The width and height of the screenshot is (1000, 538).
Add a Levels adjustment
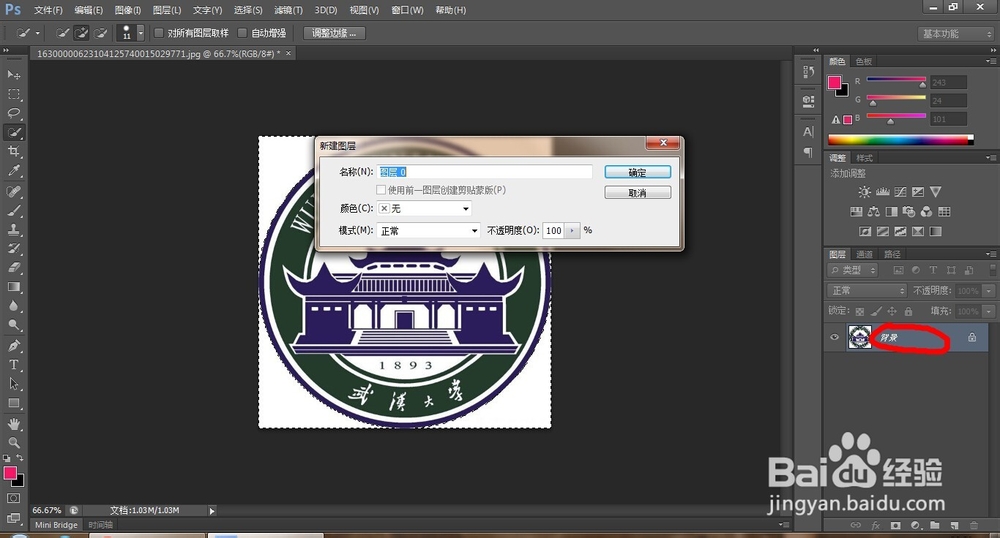(883, 192)
